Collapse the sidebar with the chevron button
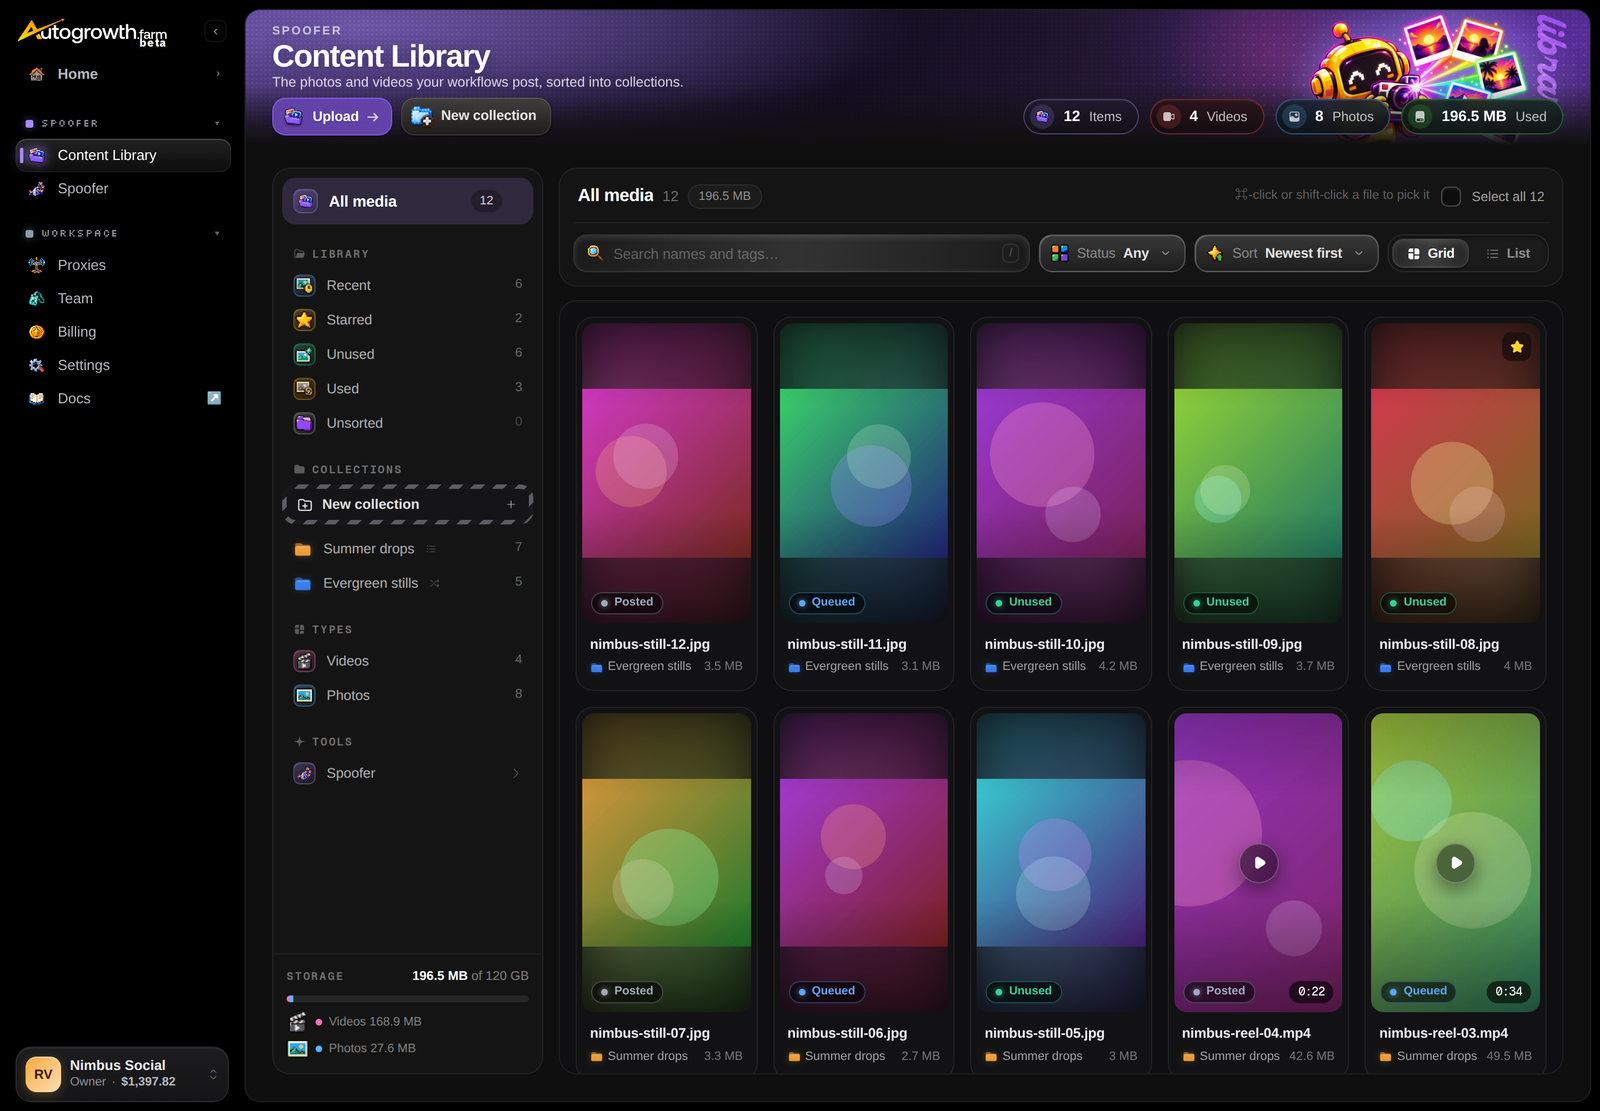The image size is (1600, 1111). click(215, 31)
